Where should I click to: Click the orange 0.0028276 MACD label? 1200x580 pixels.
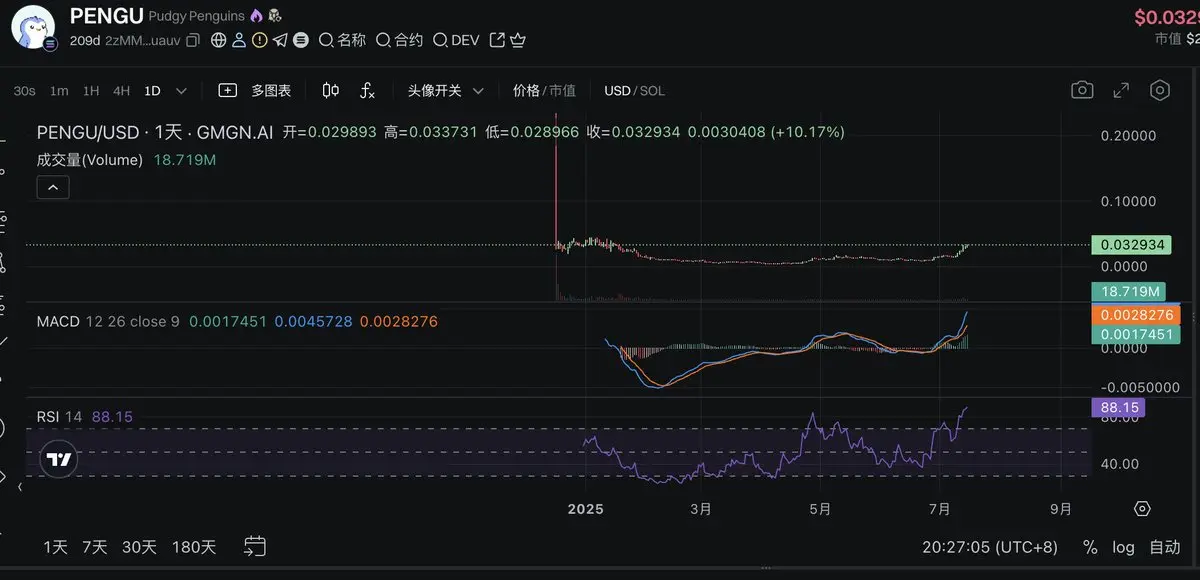click(x=1134, y=315)
